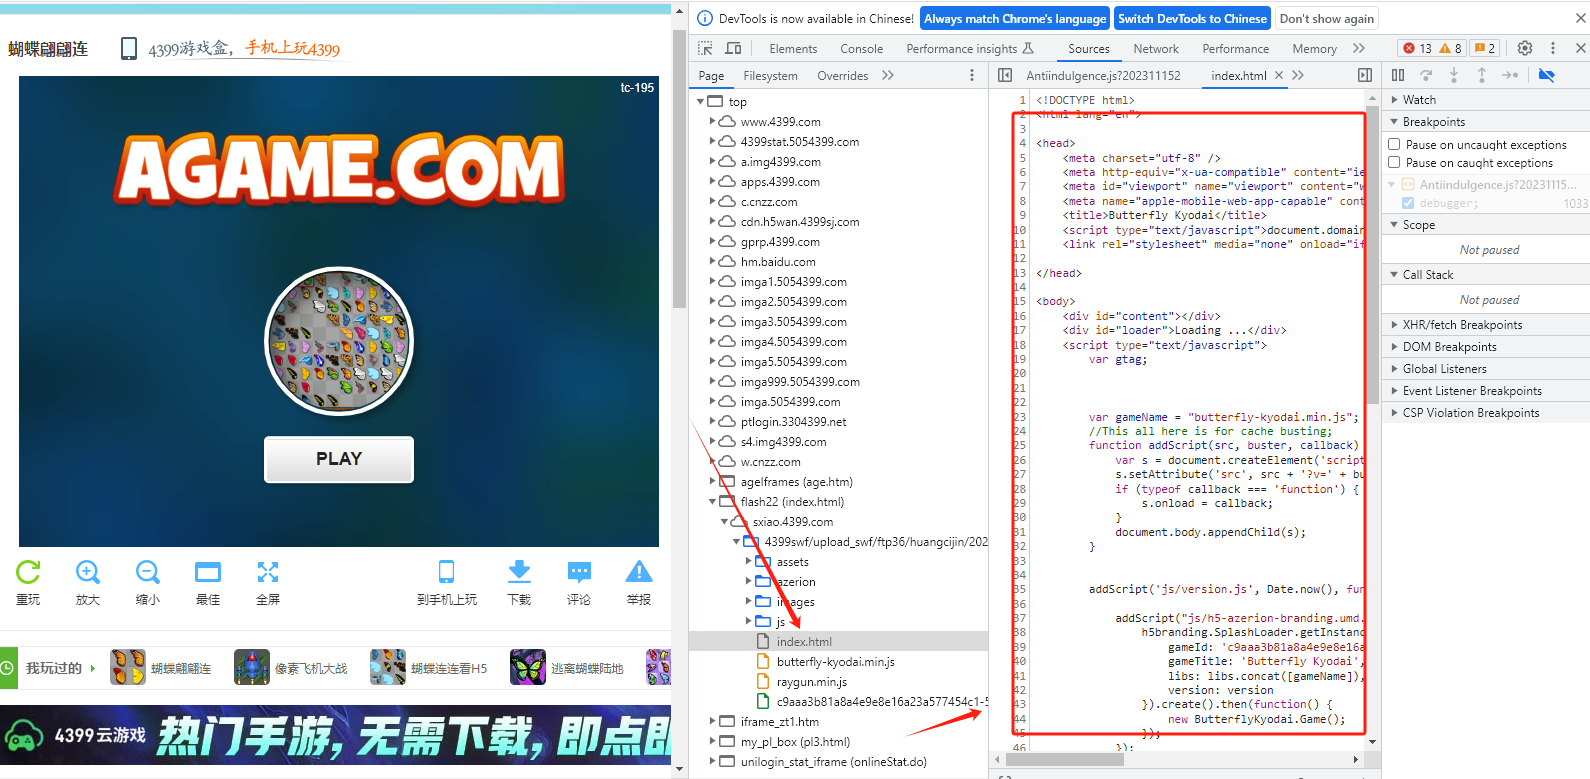Toggle the device toolbar icon
The height and width of the screenshot is (779, 1590).
click(x=733, y=48)
